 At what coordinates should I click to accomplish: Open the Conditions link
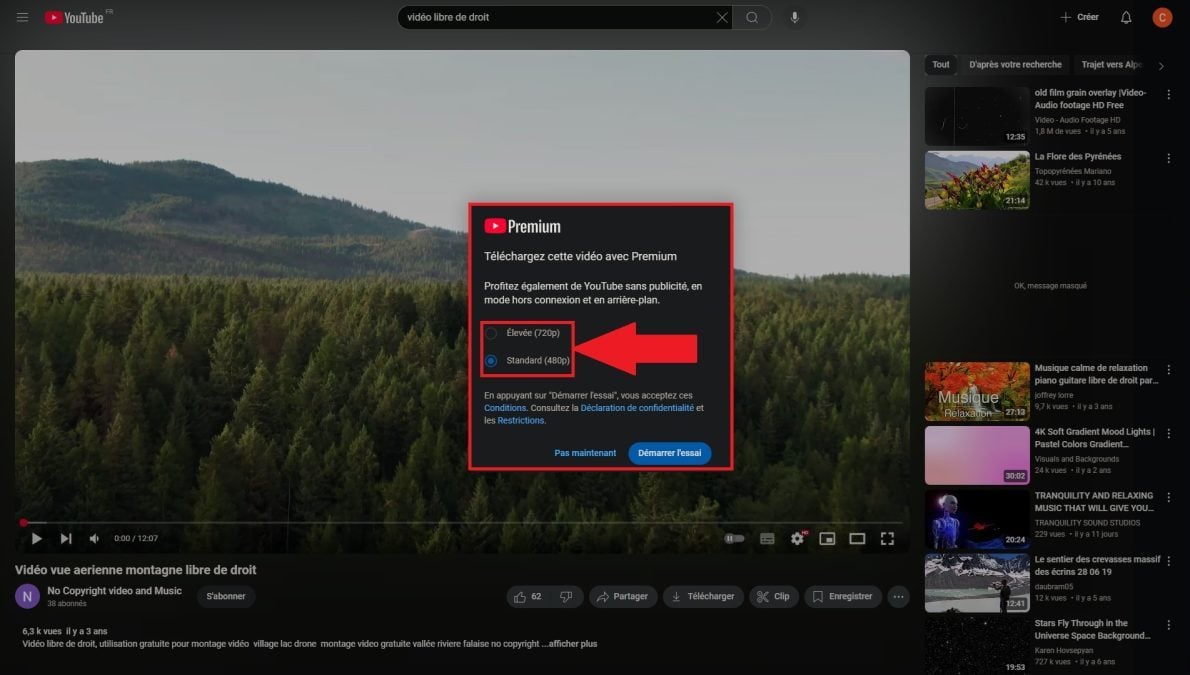click(505, 408)
